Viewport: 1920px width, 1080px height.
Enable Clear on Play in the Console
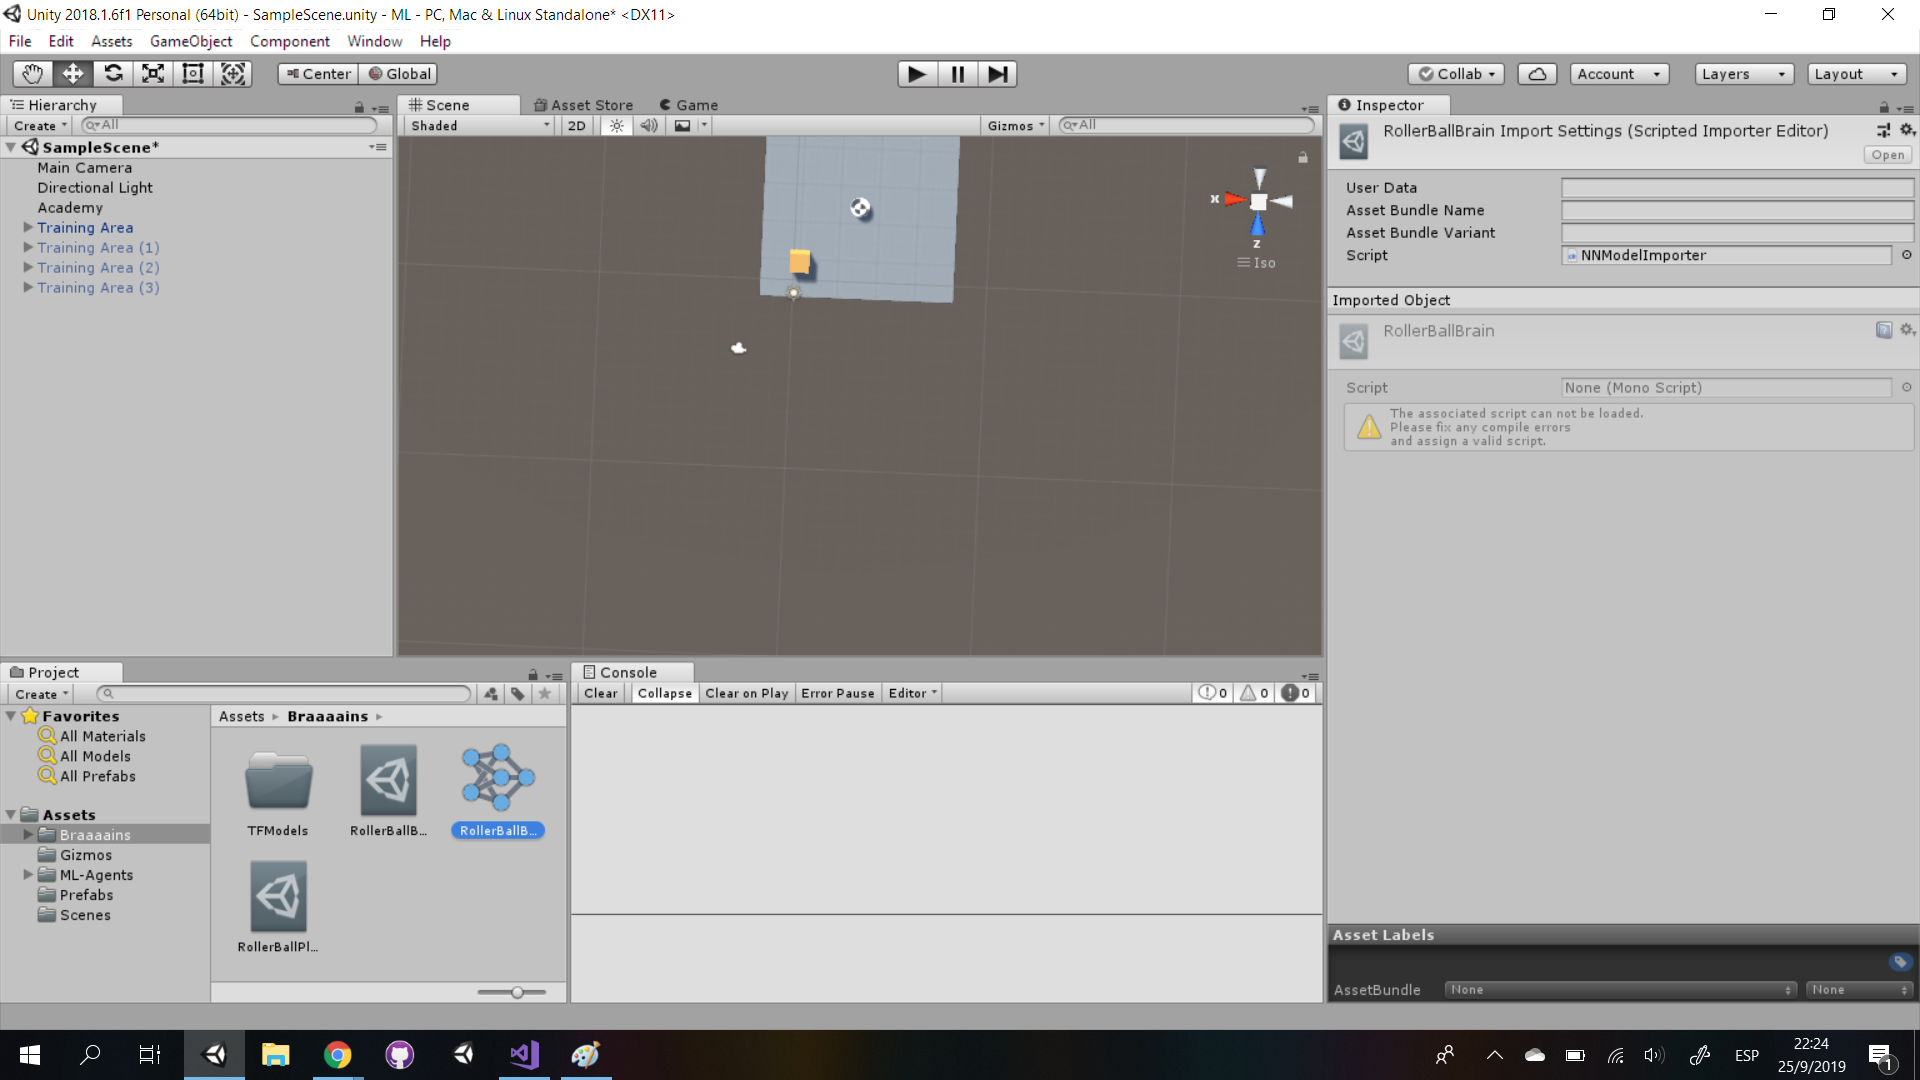pyautogui.click(x=746, y=693)
